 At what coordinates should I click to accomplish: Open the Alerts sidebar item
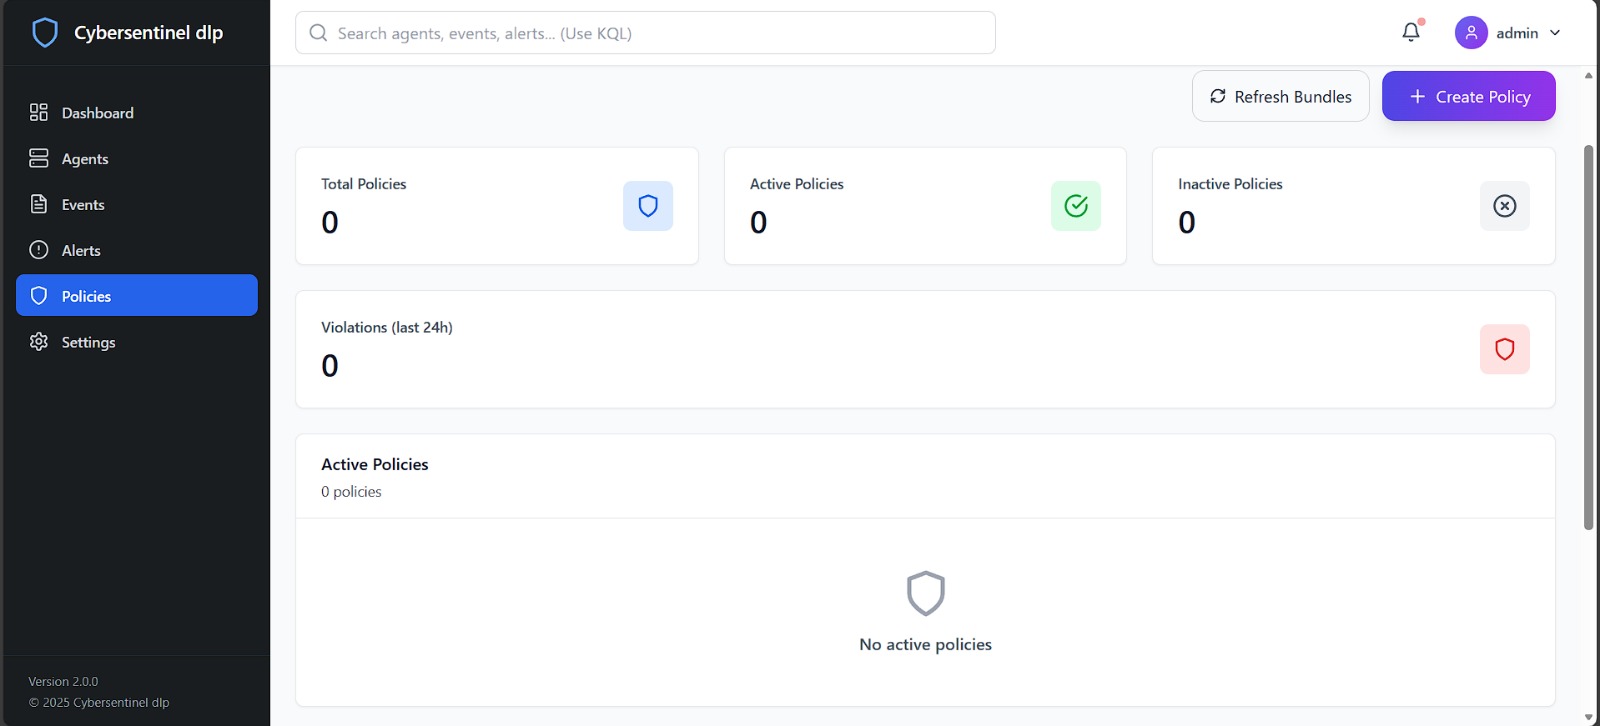[x=81, y=251]
